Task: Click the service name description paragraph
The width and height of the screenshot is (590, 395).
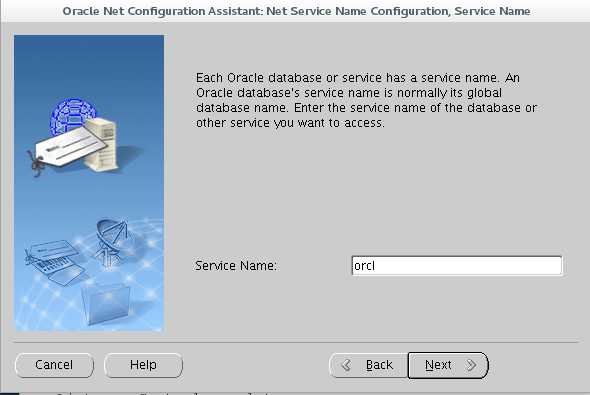Action: click(366, 100)
